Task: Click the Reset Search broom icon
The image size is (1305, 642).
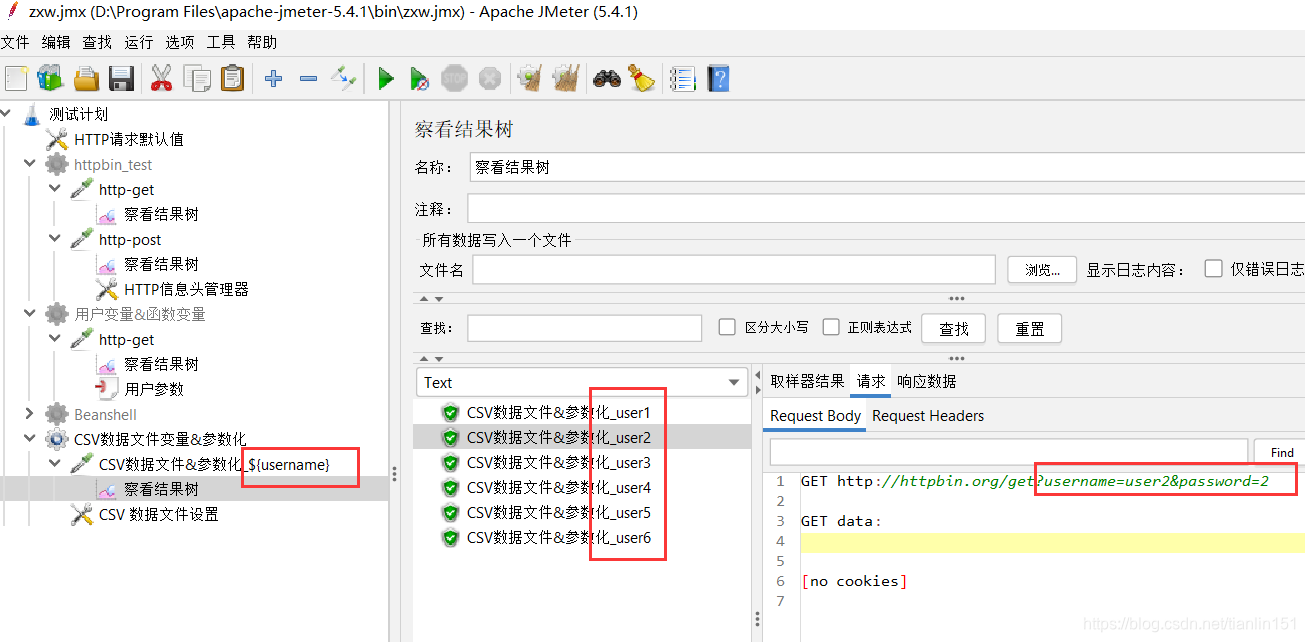Action: point(641,78)
